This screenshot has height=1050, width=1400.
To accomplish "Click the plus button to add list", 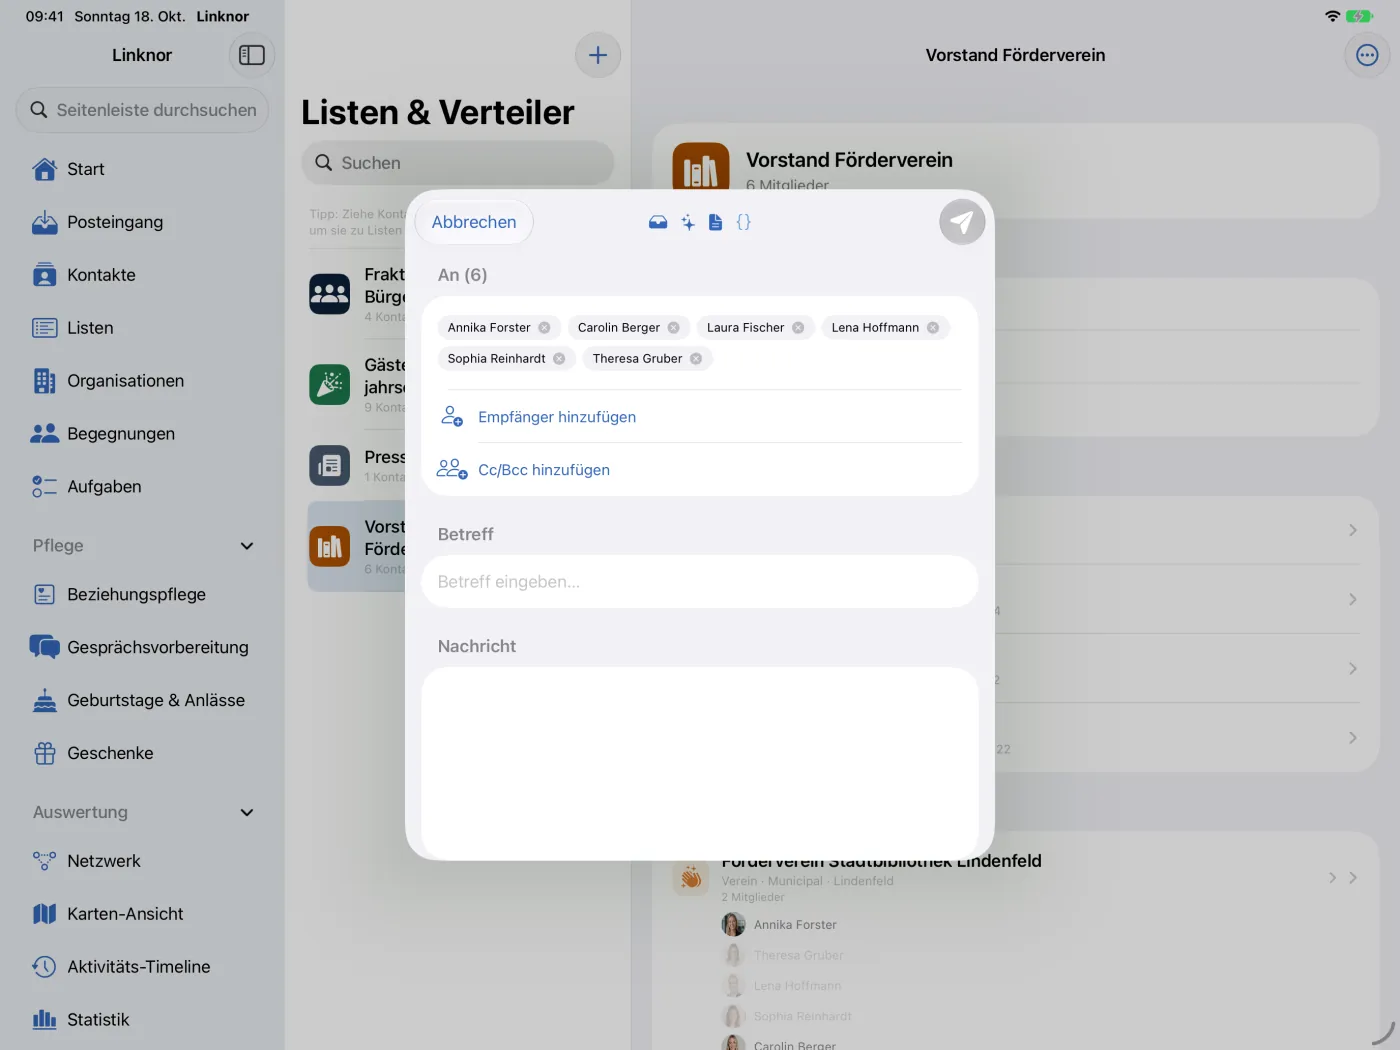I will click(598, 55).
